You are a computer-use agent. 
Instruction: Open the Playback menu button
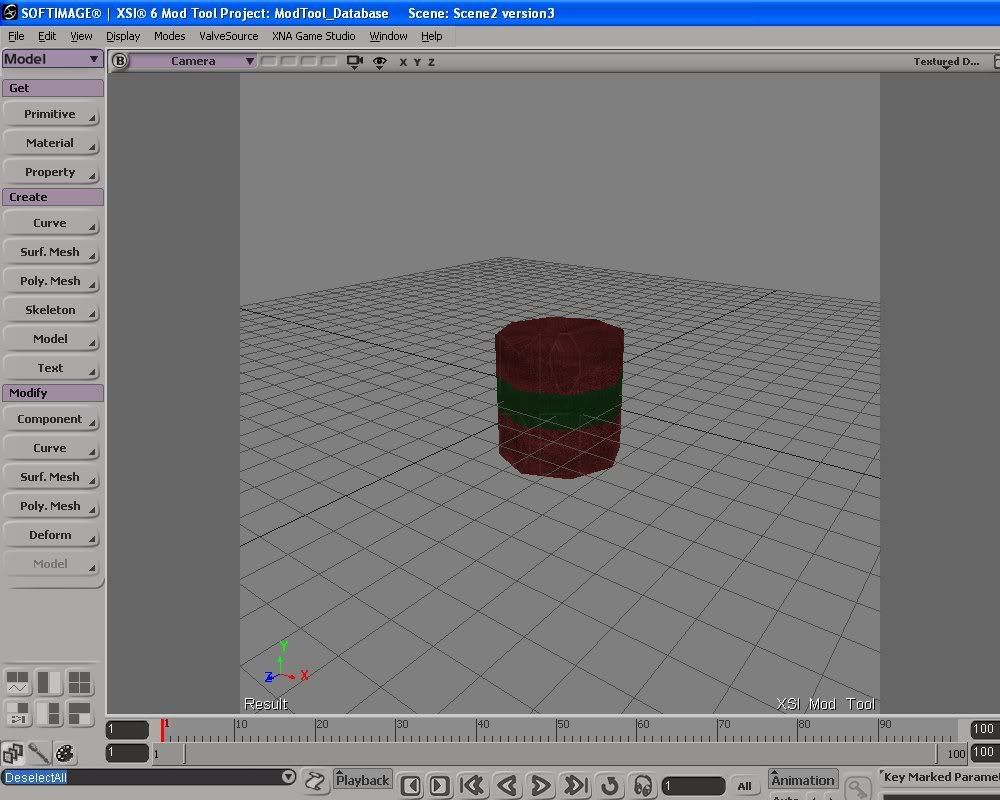point(362,780)
